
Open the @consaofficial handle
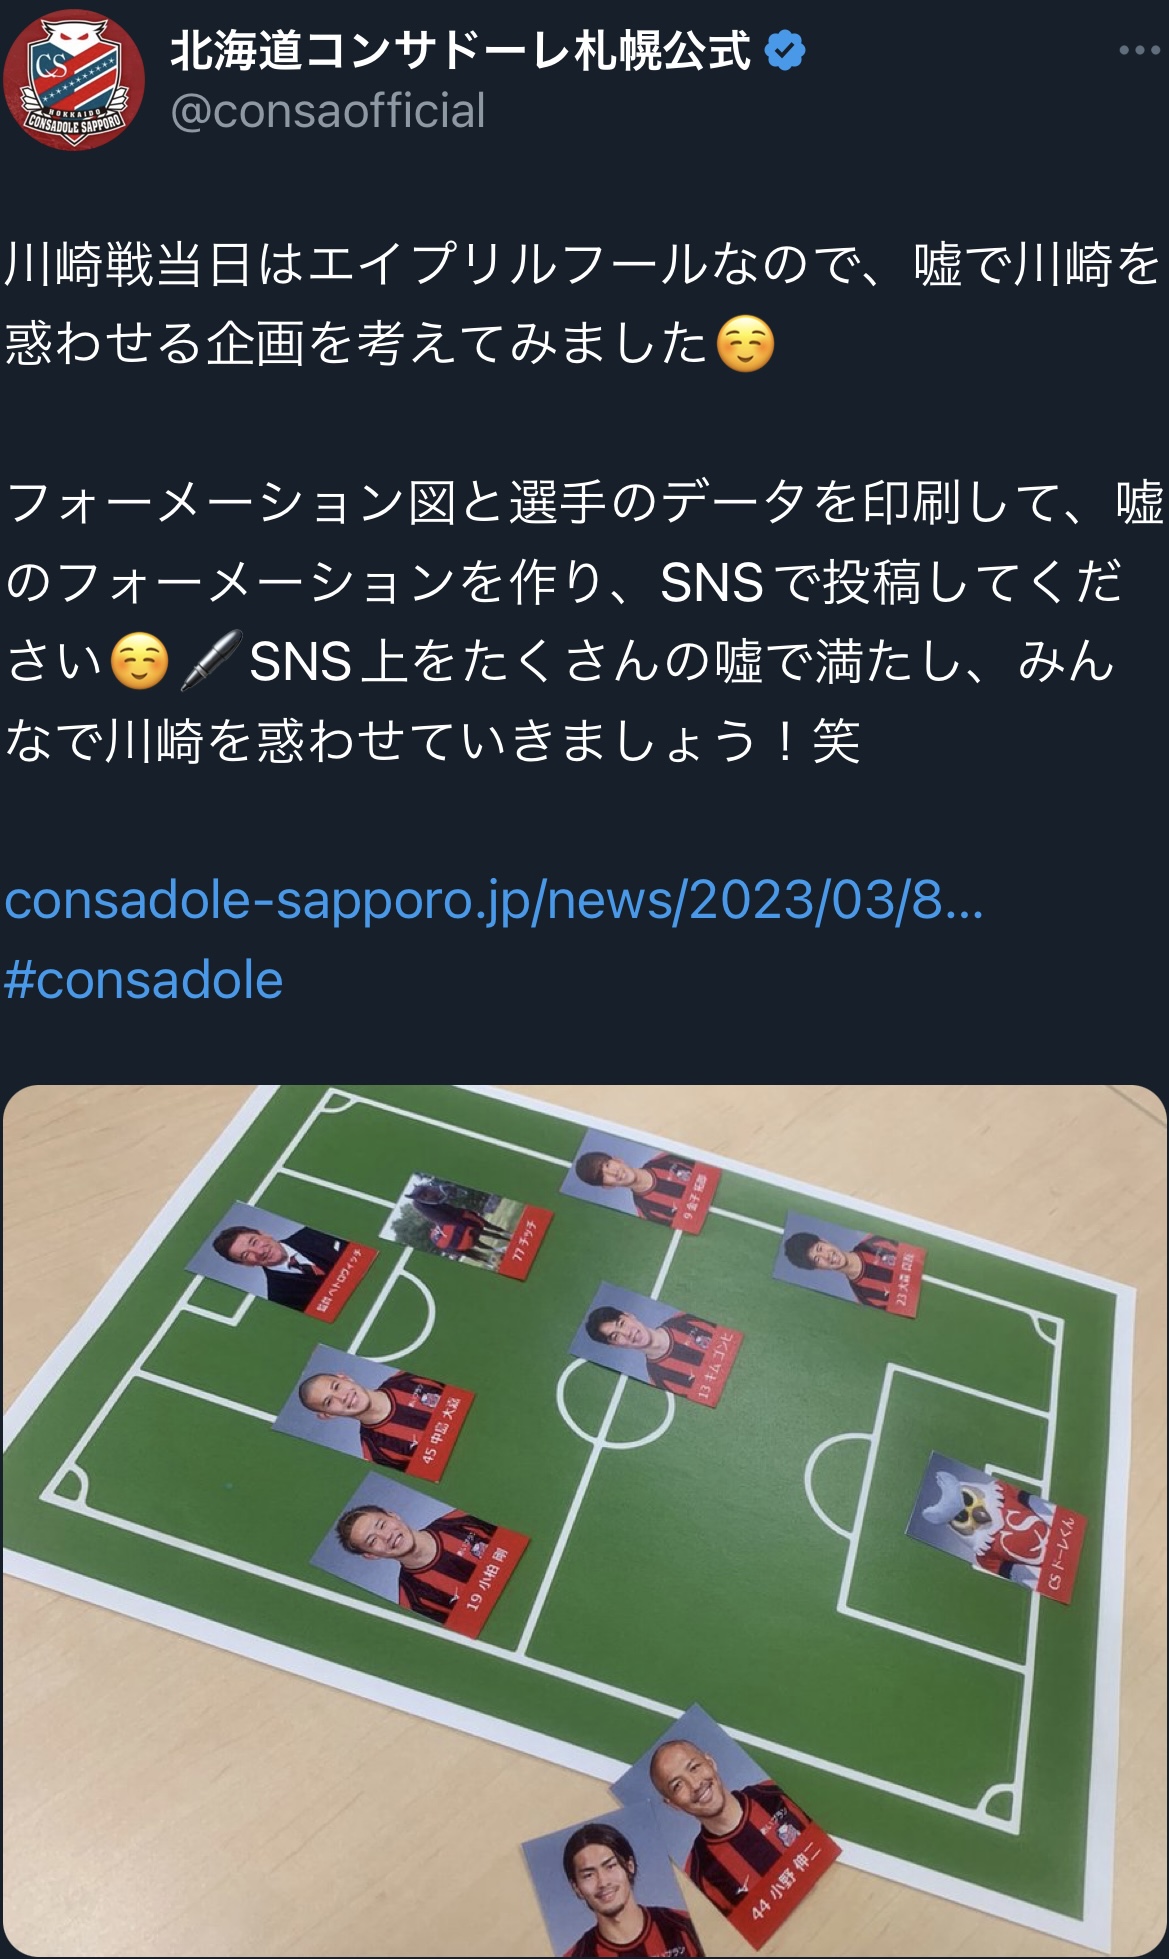coord(328,111)
